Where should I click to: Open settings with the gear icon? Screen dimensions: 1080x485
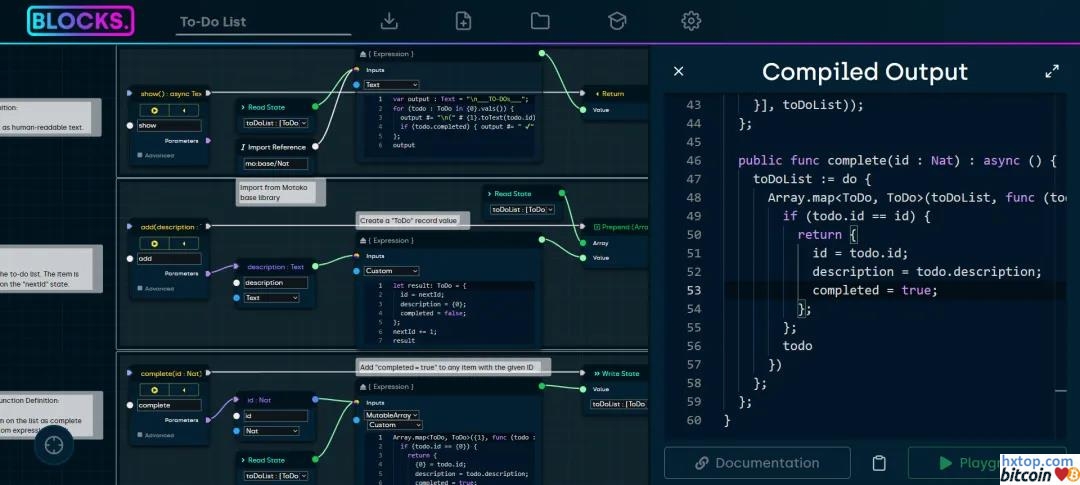coord(691,21)
